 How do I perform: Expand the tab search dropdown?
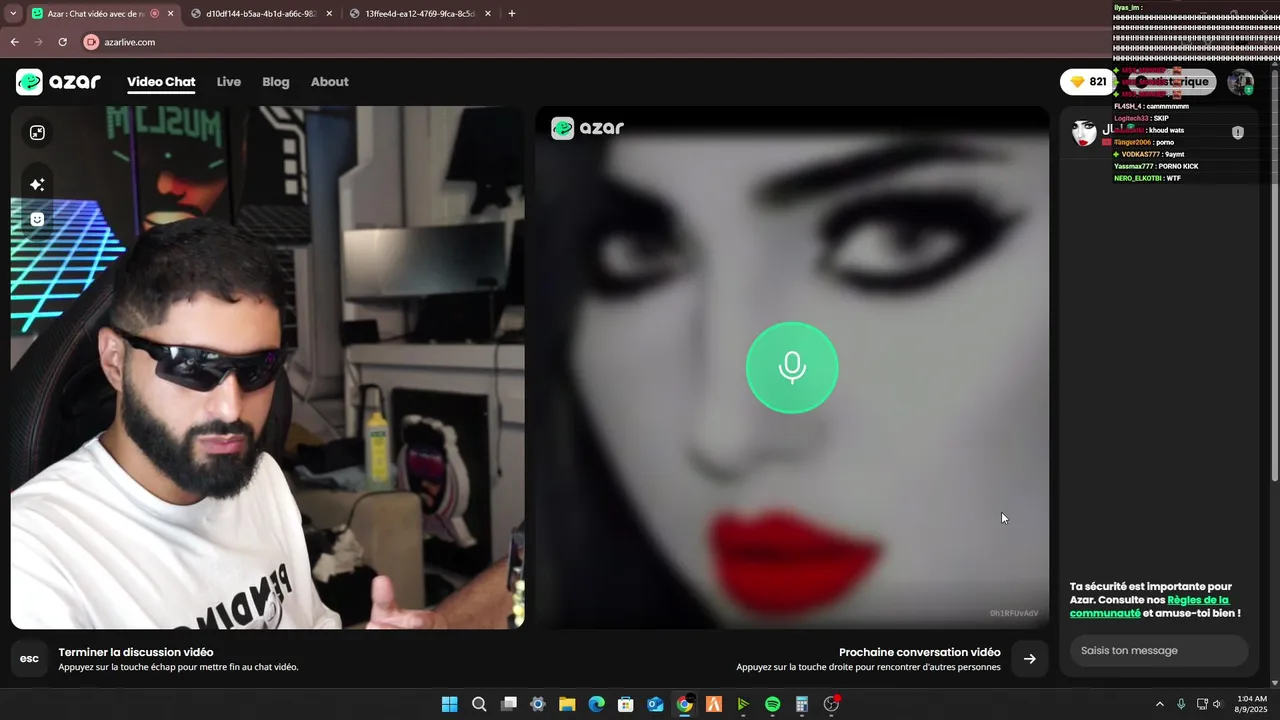click(13, 14)
